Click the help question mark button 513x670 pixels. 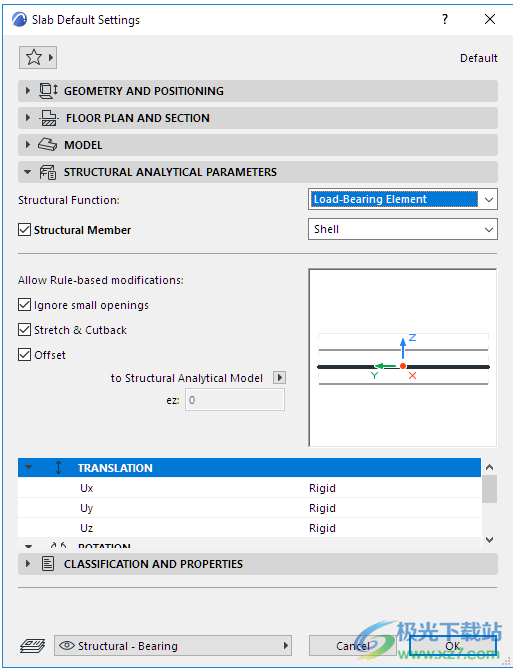[x=445, y=19]
